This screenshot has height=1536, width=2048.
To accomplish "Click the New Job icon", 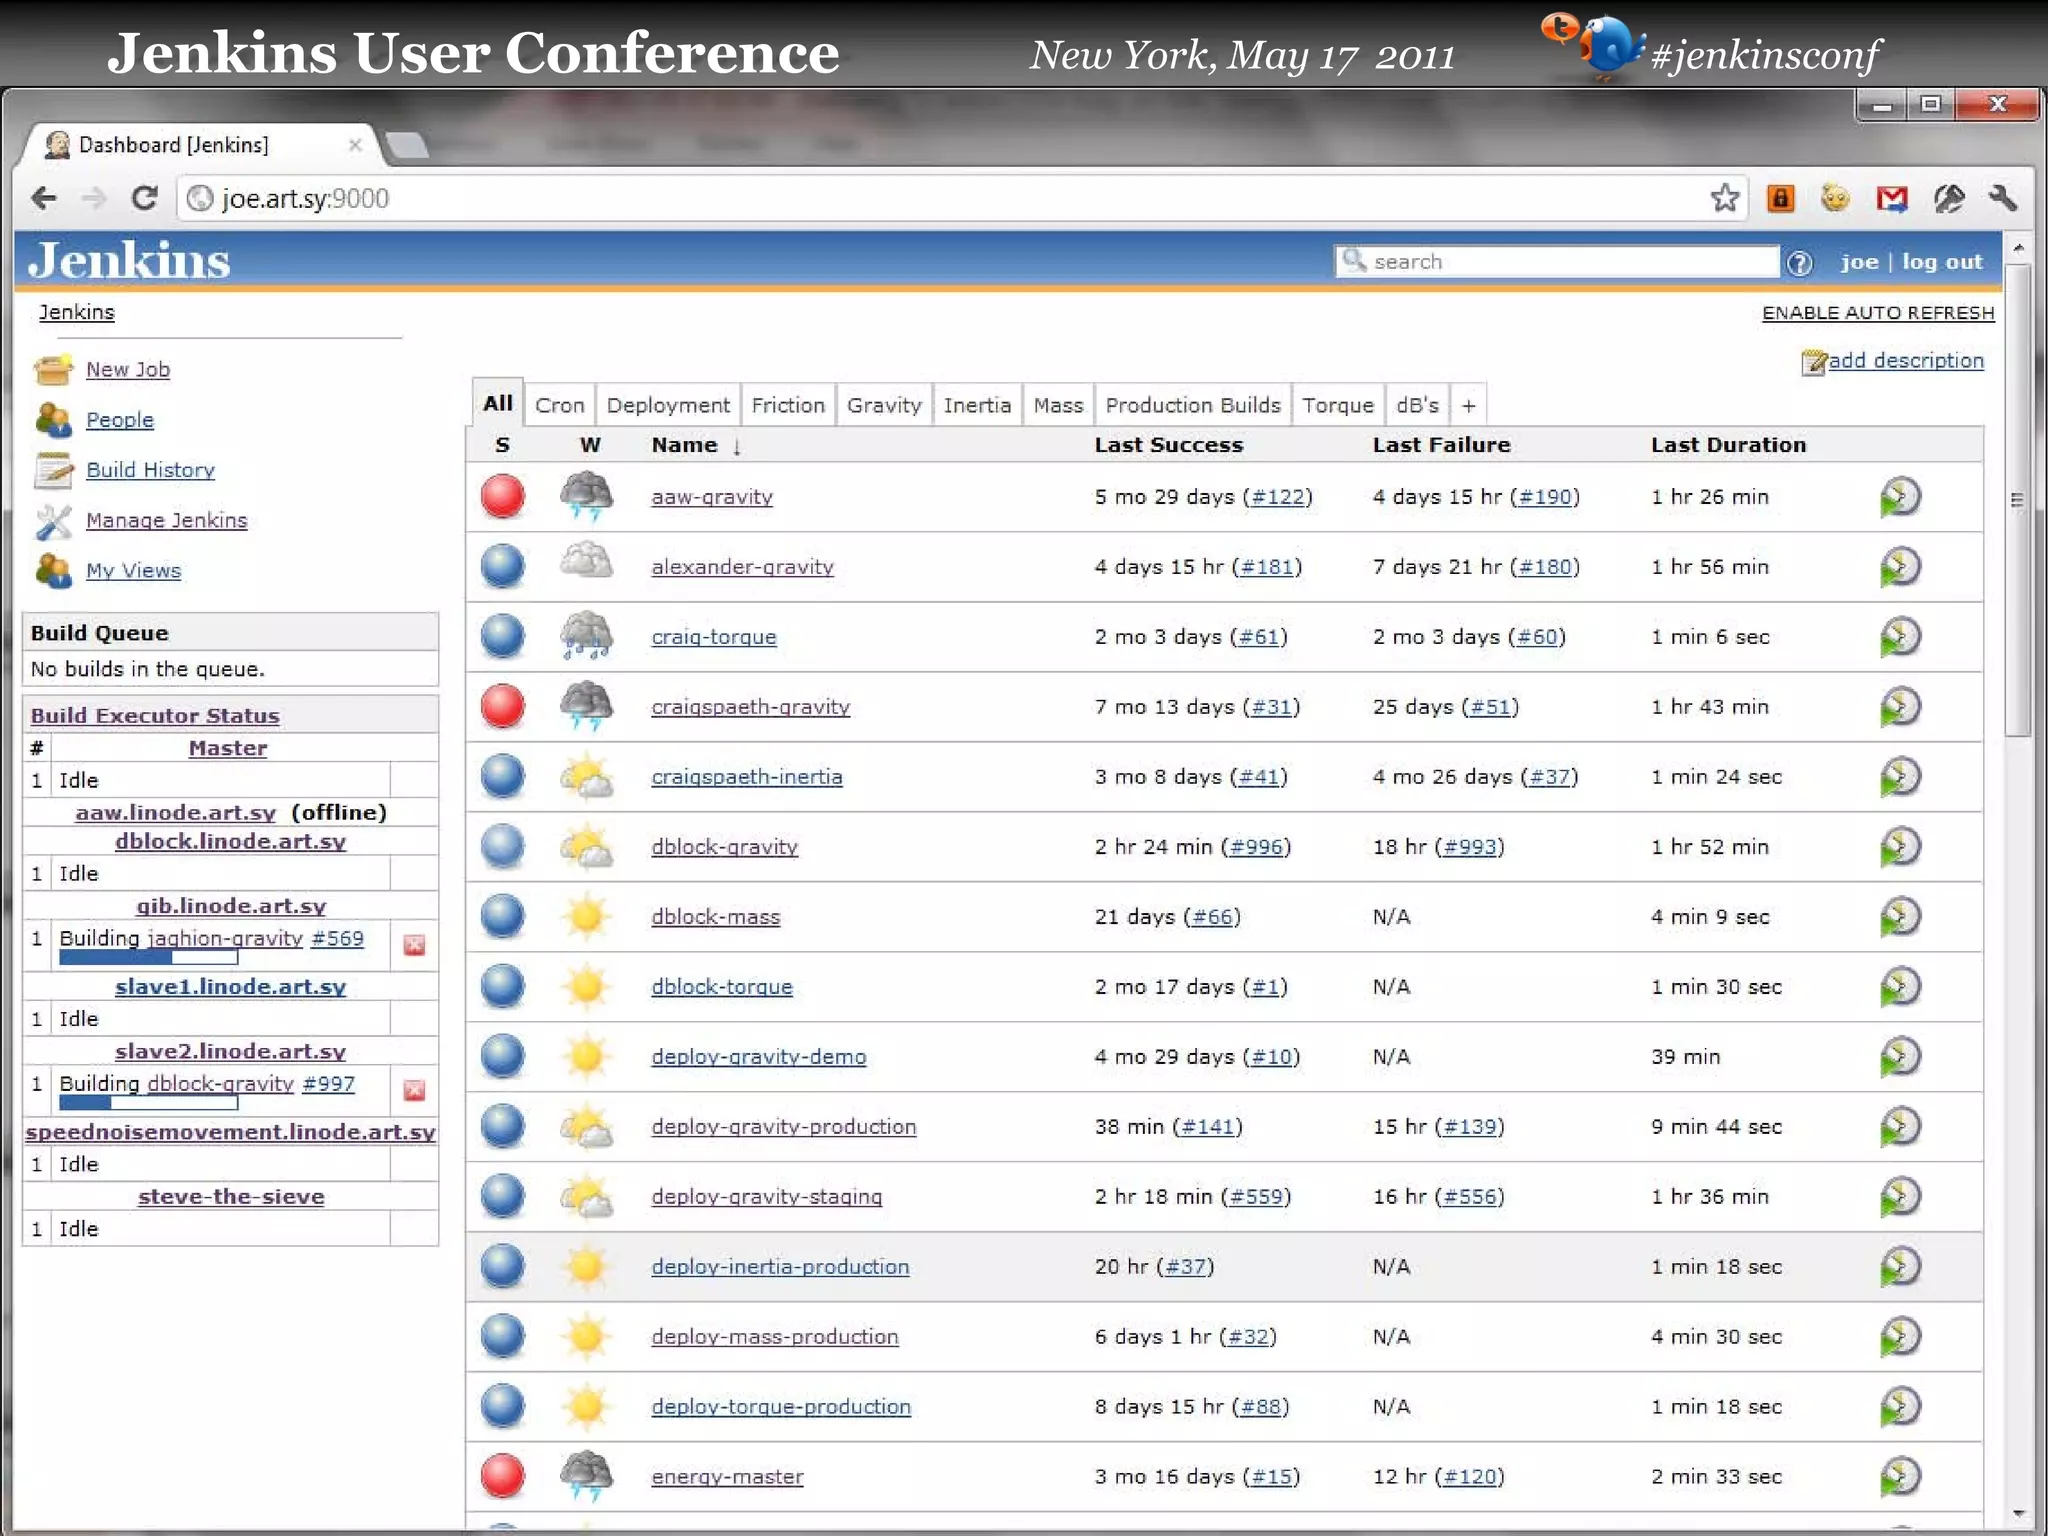I will tap(53, 369).
